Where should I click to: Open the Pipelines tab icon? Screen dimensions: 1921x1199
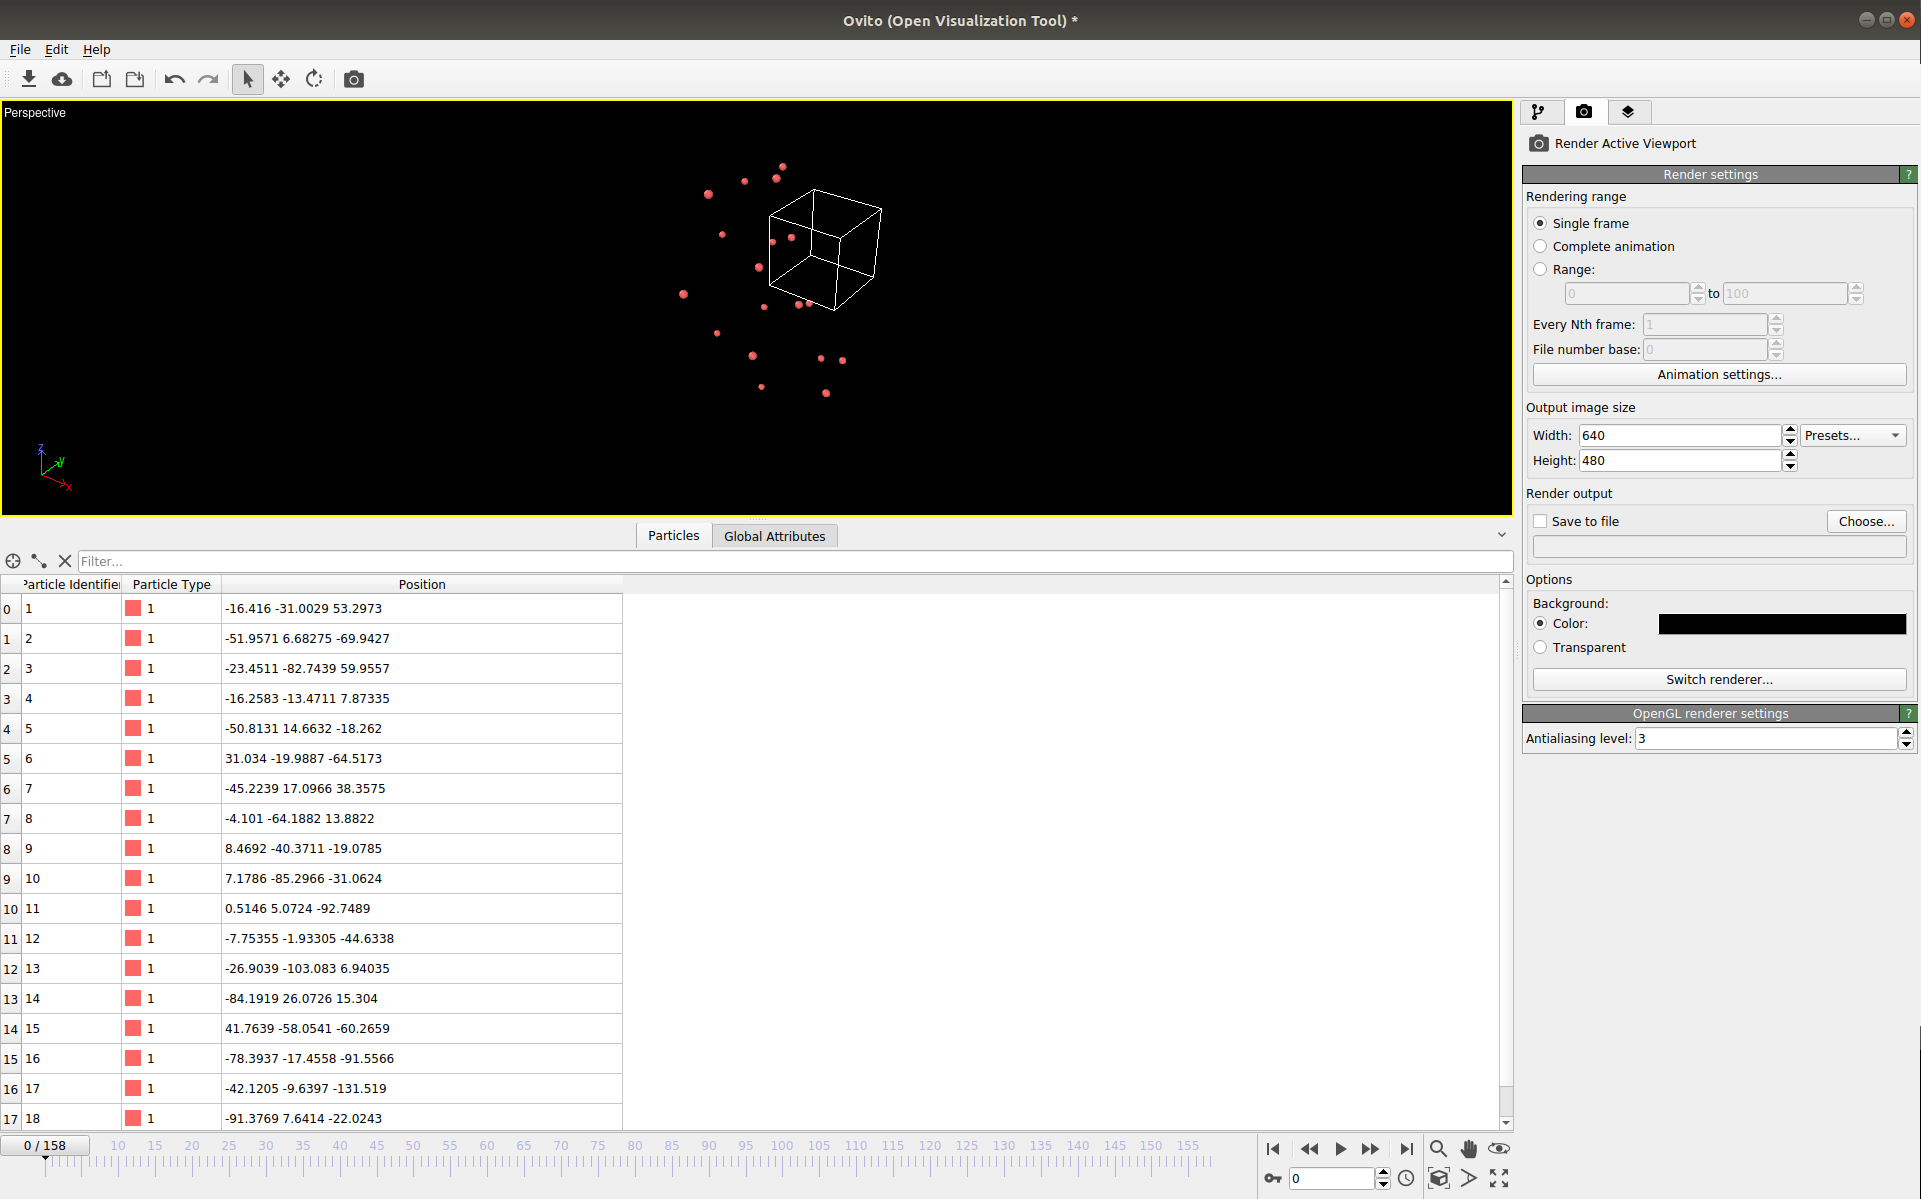[x=1539, y=112]
